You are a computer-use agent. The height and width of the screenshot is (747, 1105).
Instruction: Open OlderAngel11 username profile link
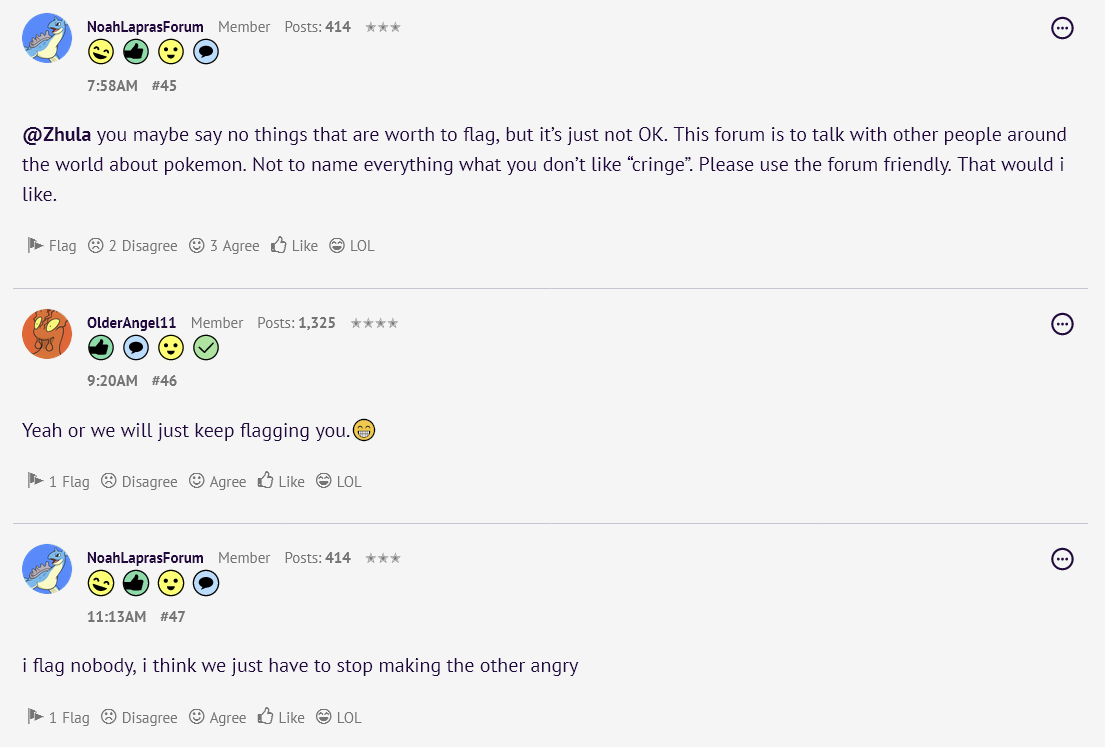pos(131,323)
